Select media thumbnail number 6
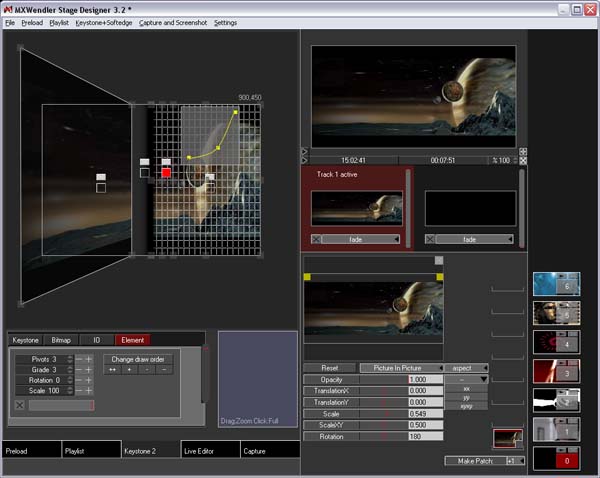The image size is (600, 478). click(556, 284)
